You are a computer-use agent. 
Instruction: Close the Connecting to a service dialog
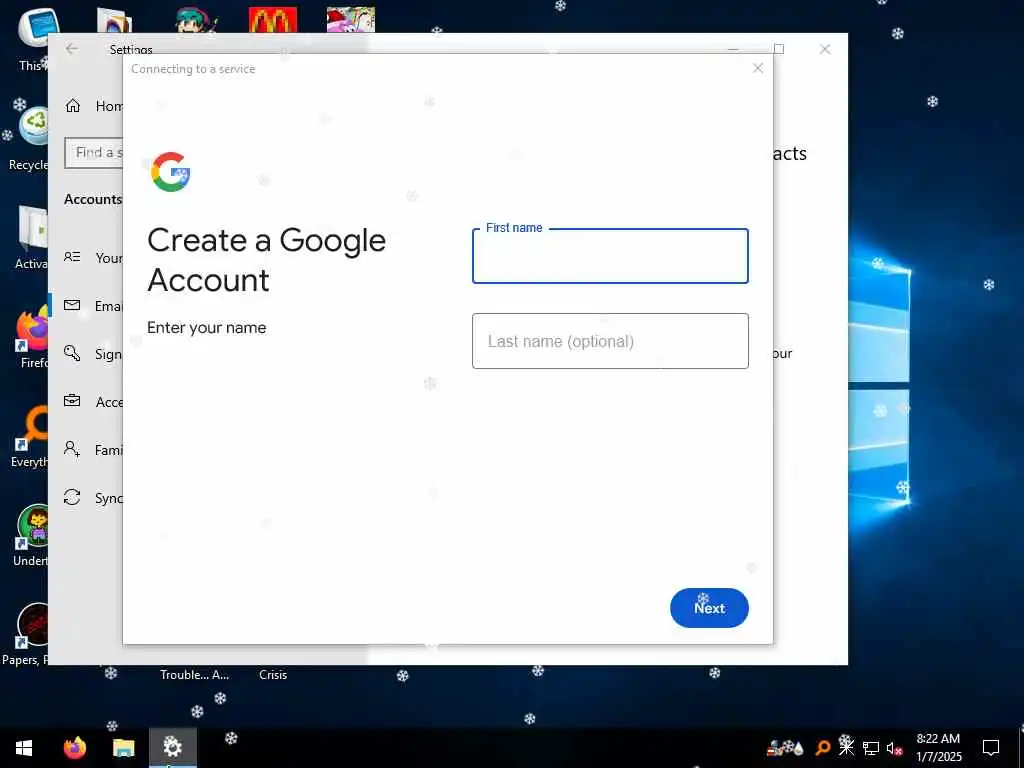point(758,69)
